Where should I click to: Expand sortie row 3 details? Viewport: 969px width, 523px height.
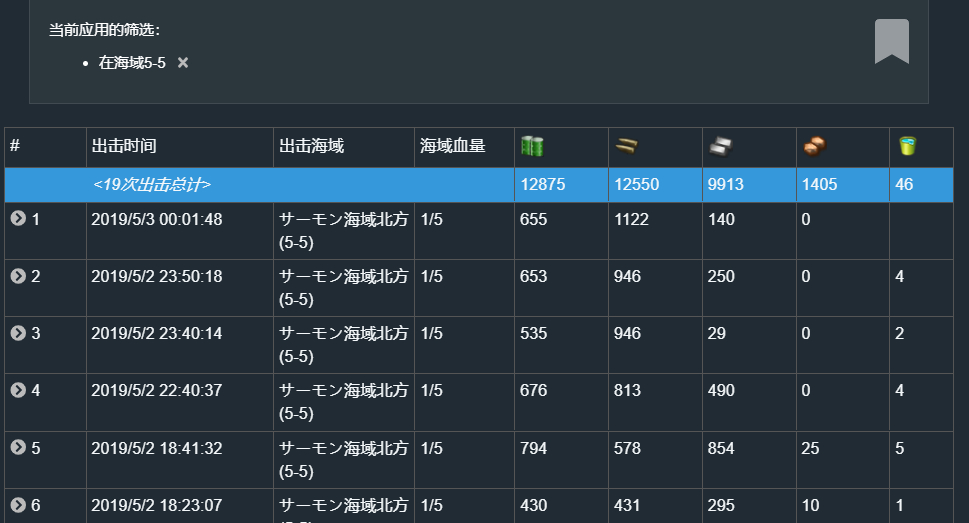click(18, 333)
